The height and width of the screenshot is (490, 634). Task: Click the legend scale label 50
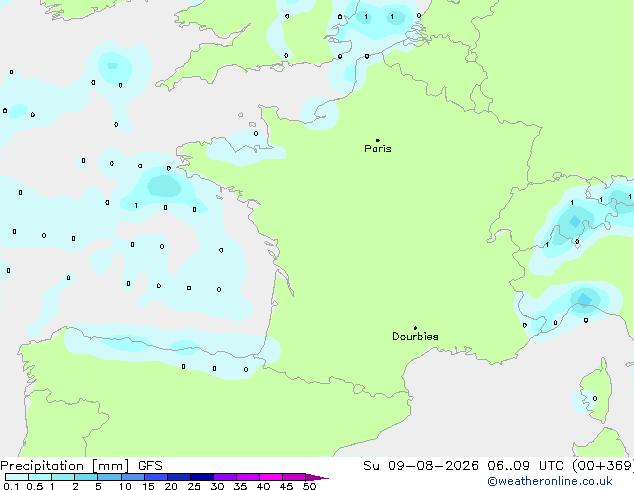click(x=310, y=486)
